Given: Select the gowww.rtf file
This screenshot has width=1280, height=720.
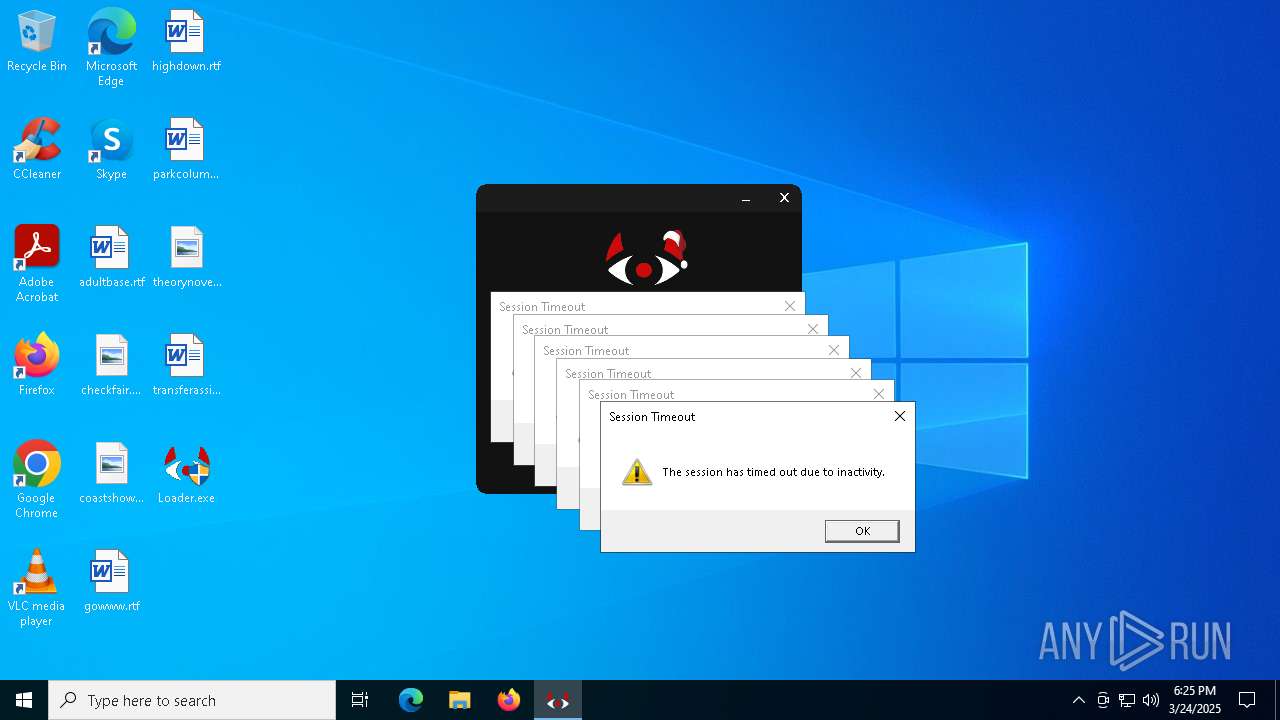Looking at the screenshot, I should (111, 582).
